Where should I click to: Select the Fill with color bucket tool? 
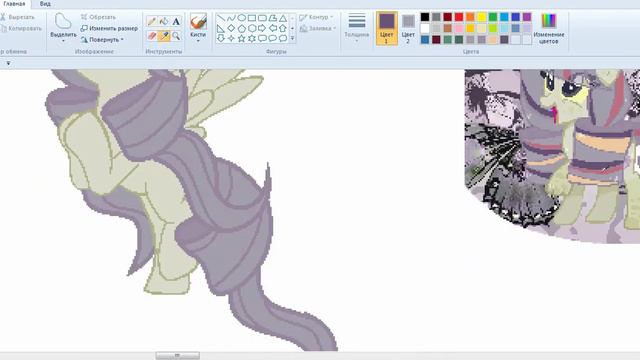tap(164, 21)
